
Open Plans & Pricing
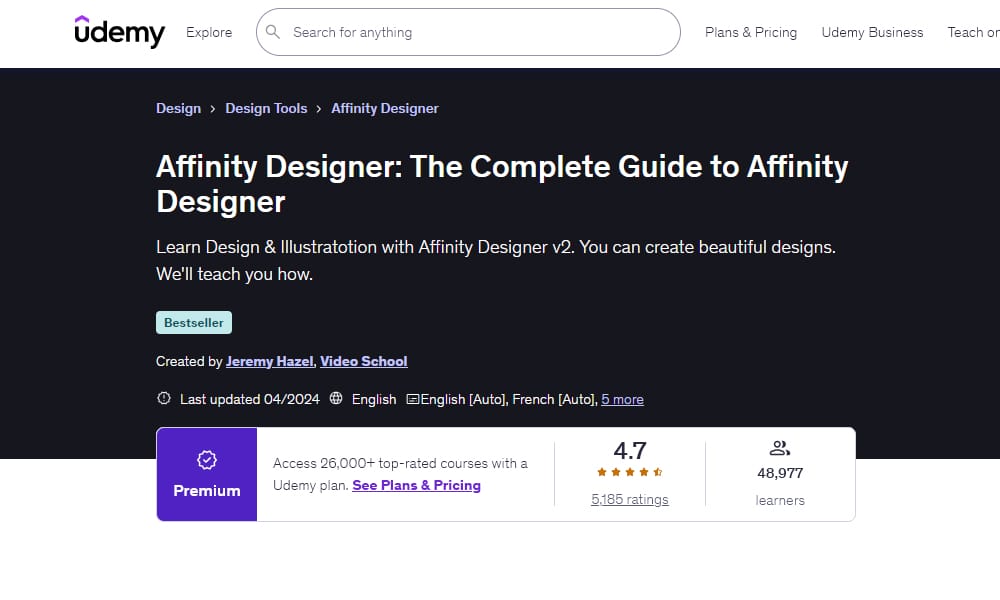click(751, 32)
